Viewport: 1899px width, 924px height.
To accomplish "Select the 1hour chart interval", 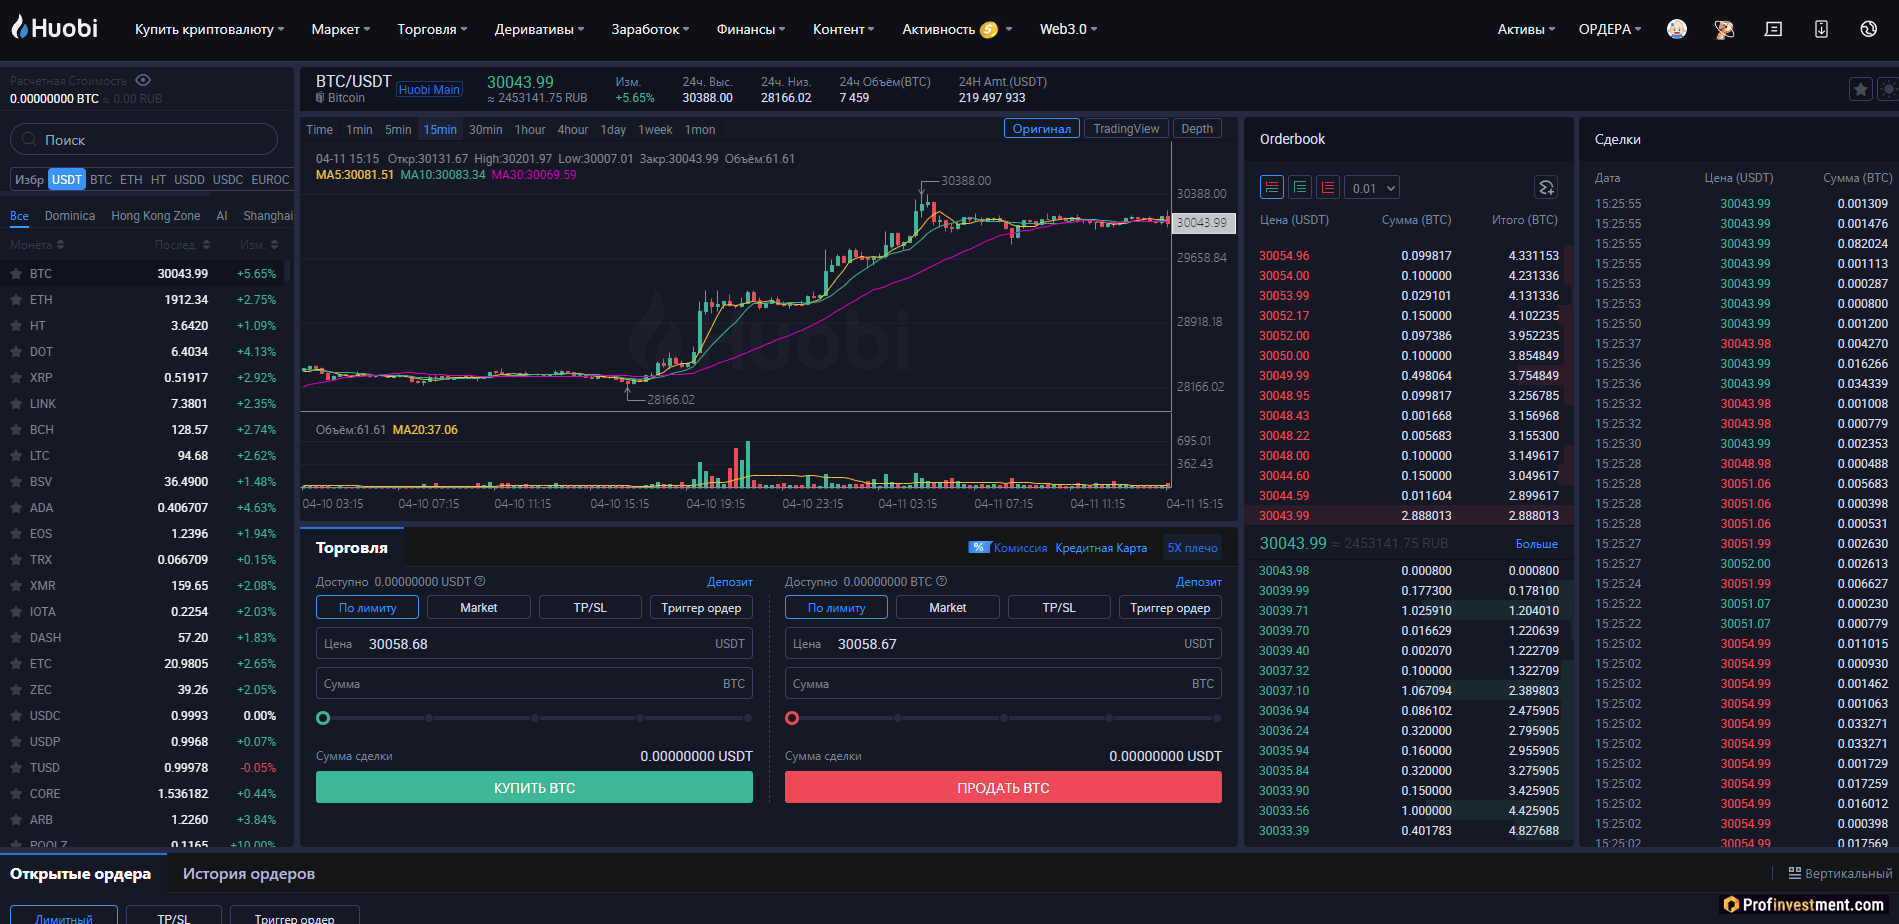I will (x=530, y=130).
